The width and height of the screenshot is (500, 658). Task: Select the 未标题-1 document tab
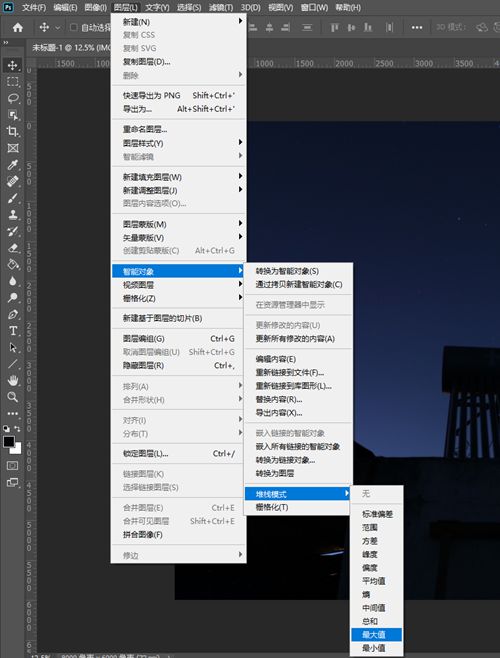(71, 47)
